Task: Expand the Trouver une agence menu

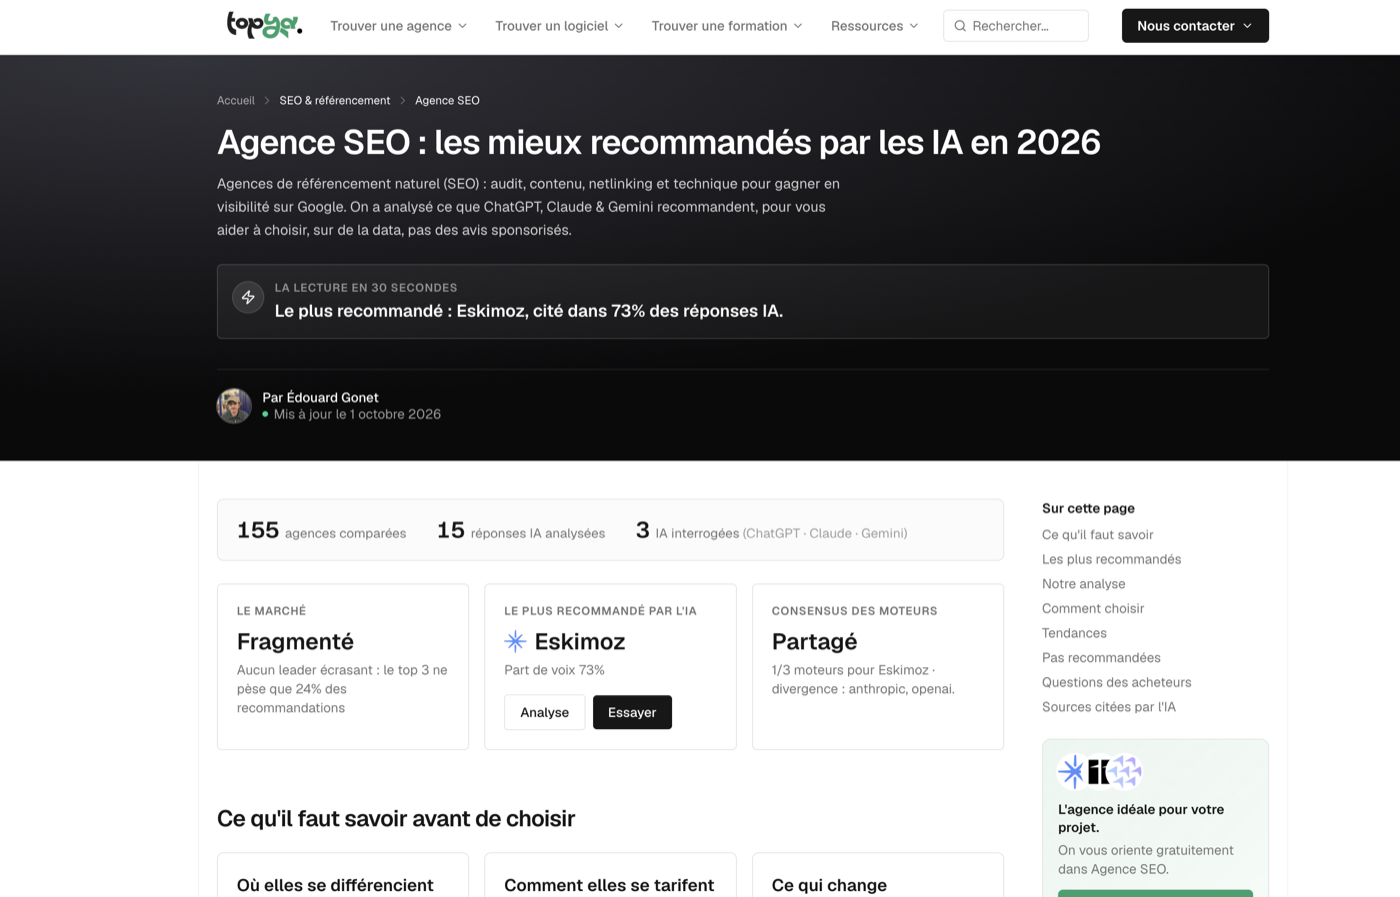Action: coord(399,26)
